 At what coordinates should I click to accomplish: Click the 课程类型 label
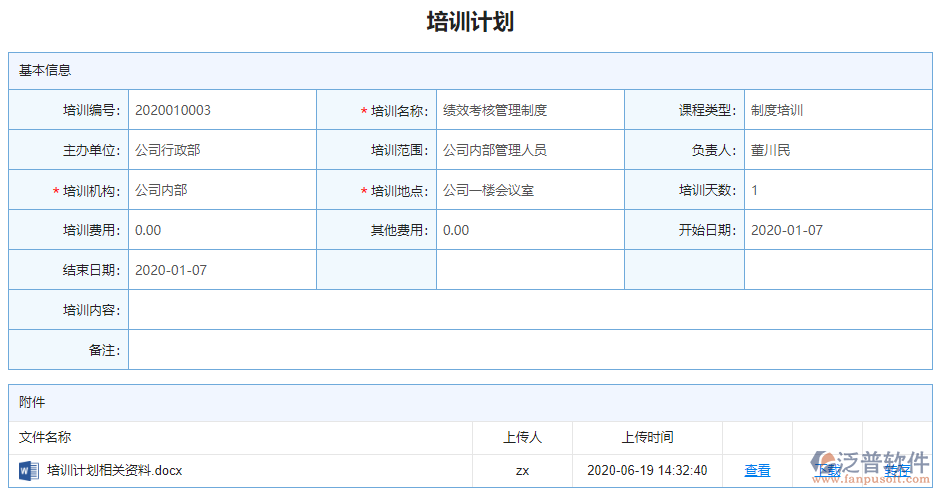pyautogui.click(x=707, y=110)
